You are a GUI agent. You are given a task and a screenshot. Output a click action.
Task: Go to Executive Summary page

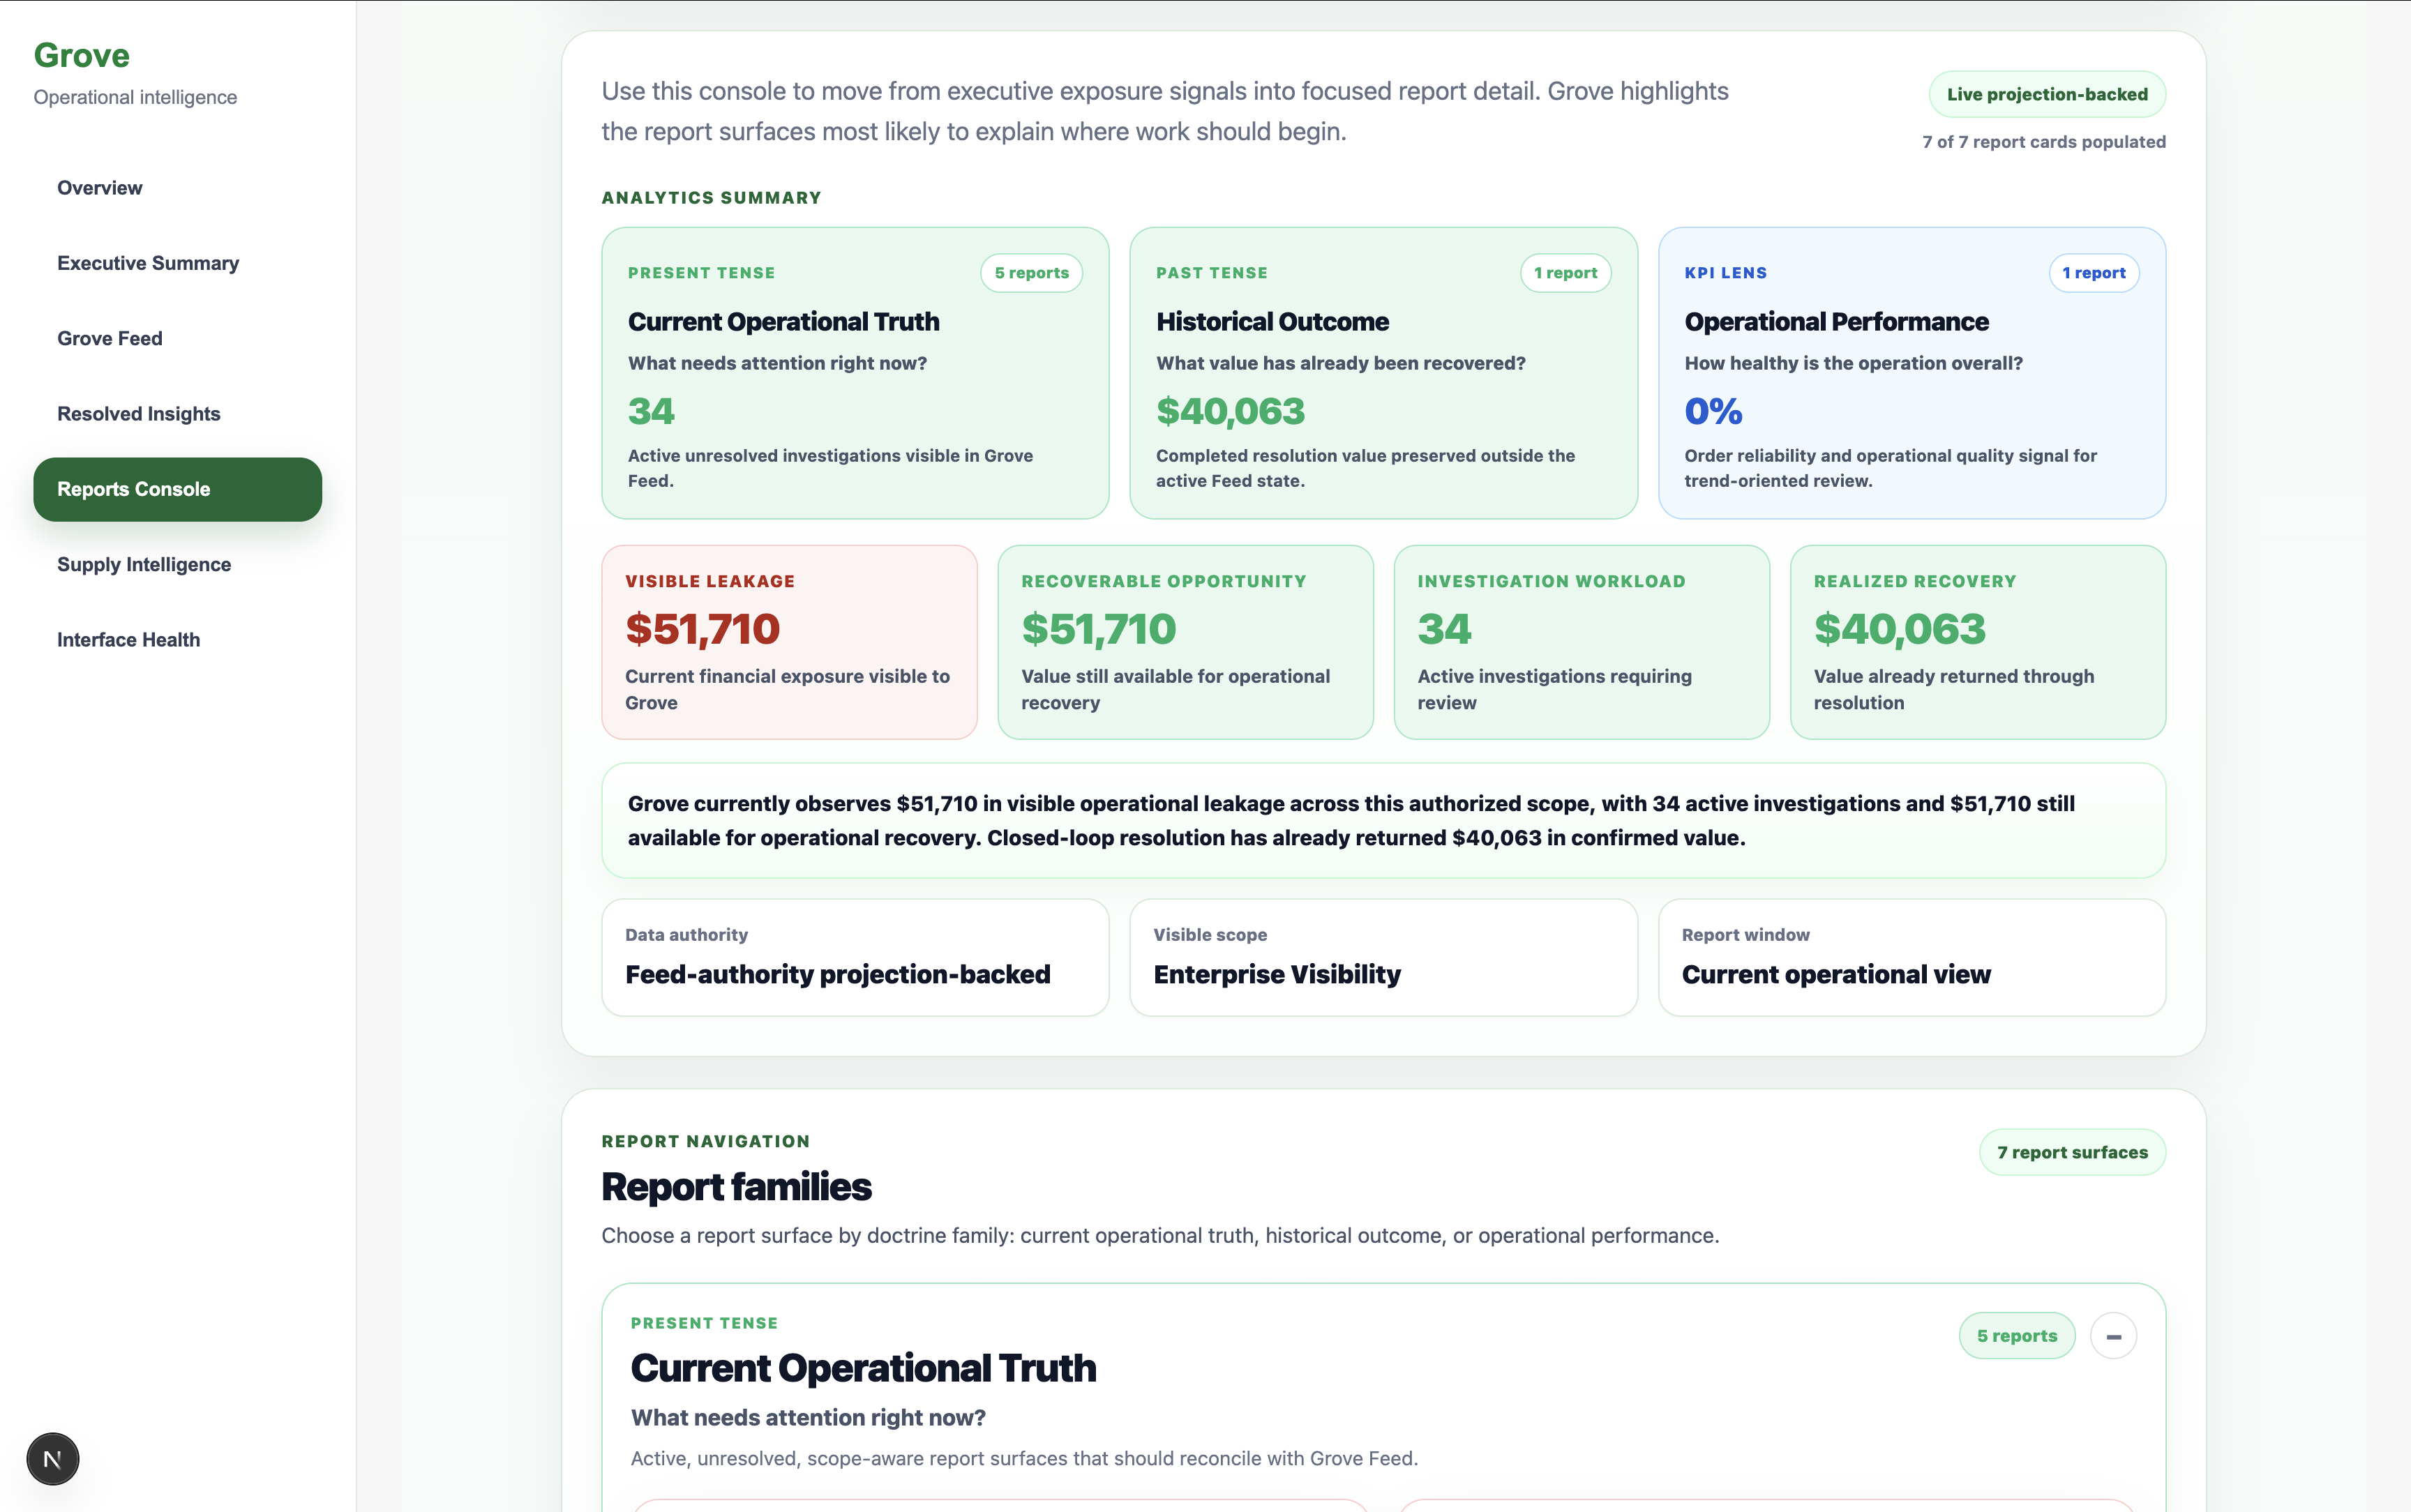click(177, 263)
